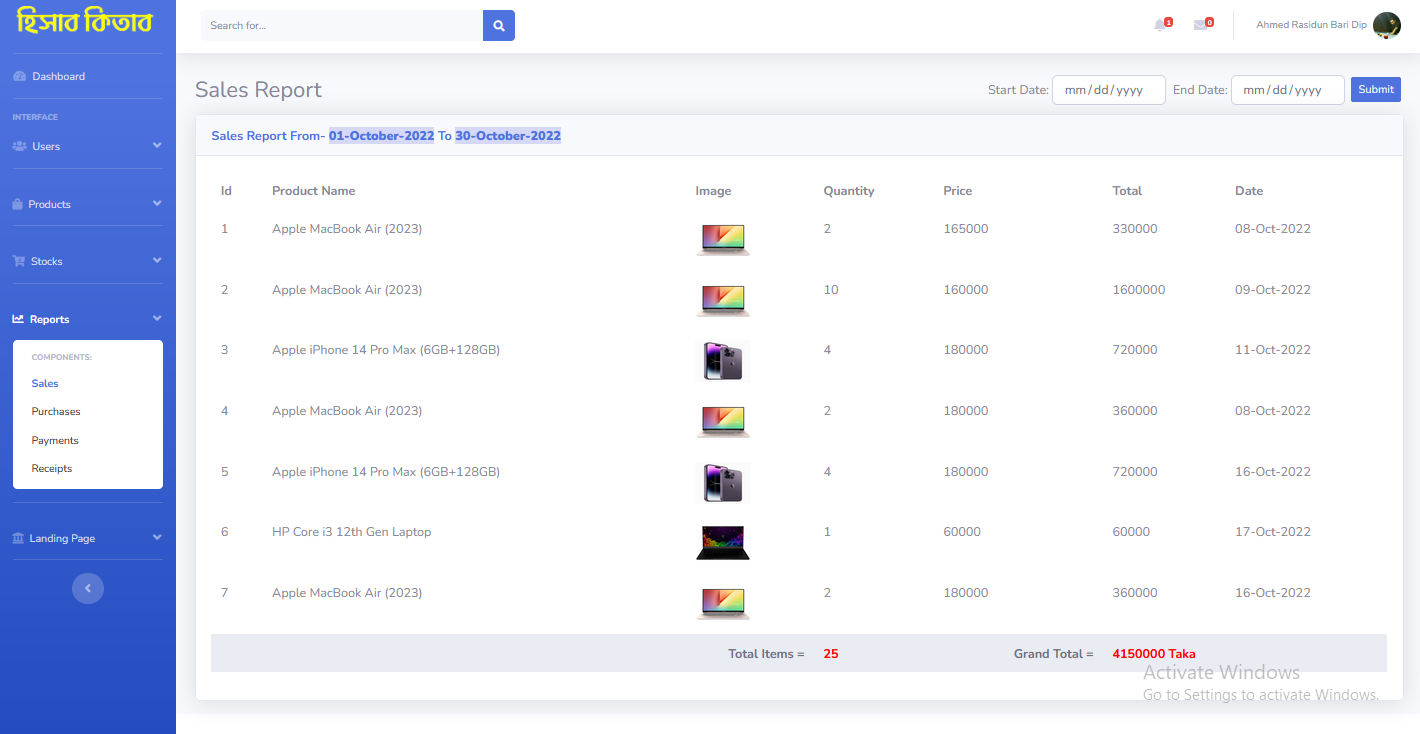Expand the Products menu chevron

(x=157, y=204)
